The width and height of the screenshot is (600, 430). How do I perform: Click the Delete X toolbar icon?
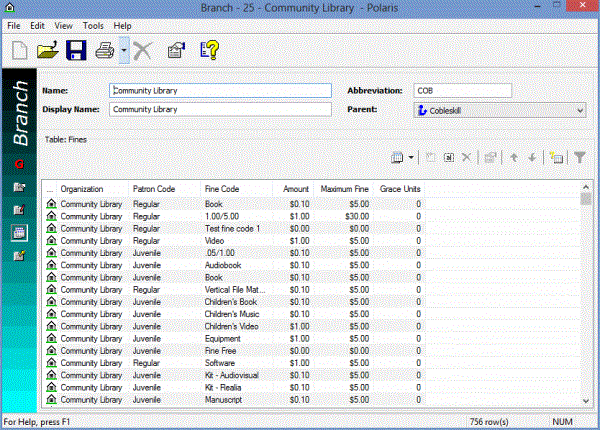click(x=143, y=50)
